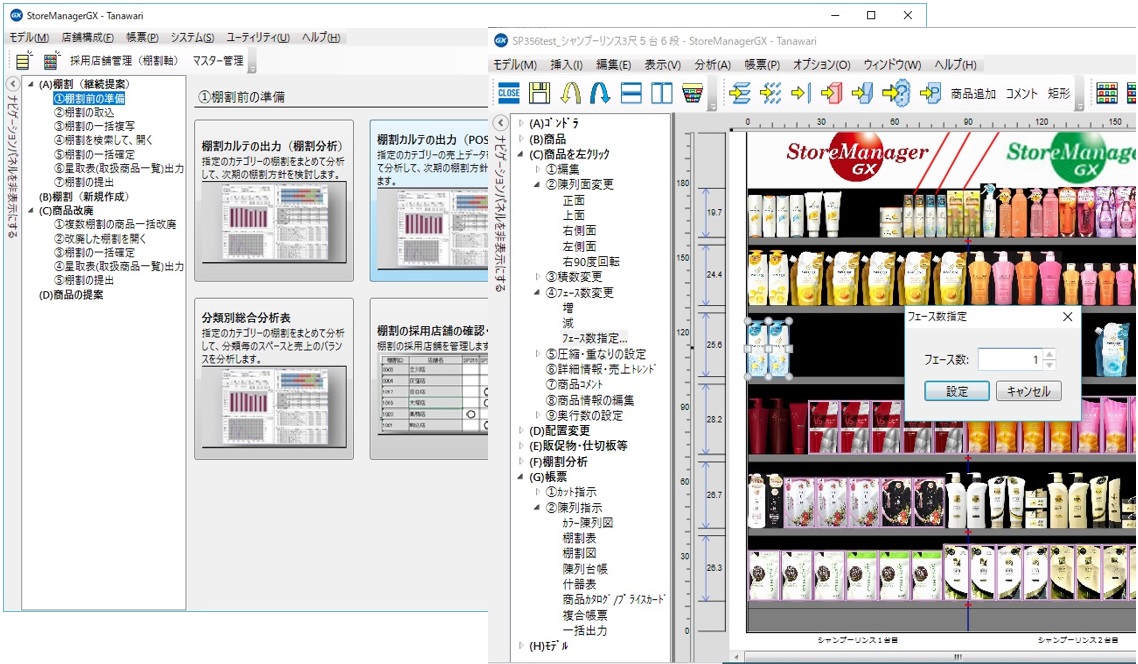Click the arrow with question mark icon
The width and height of the screenshot is (1138, 664).
tap(896, 93)
